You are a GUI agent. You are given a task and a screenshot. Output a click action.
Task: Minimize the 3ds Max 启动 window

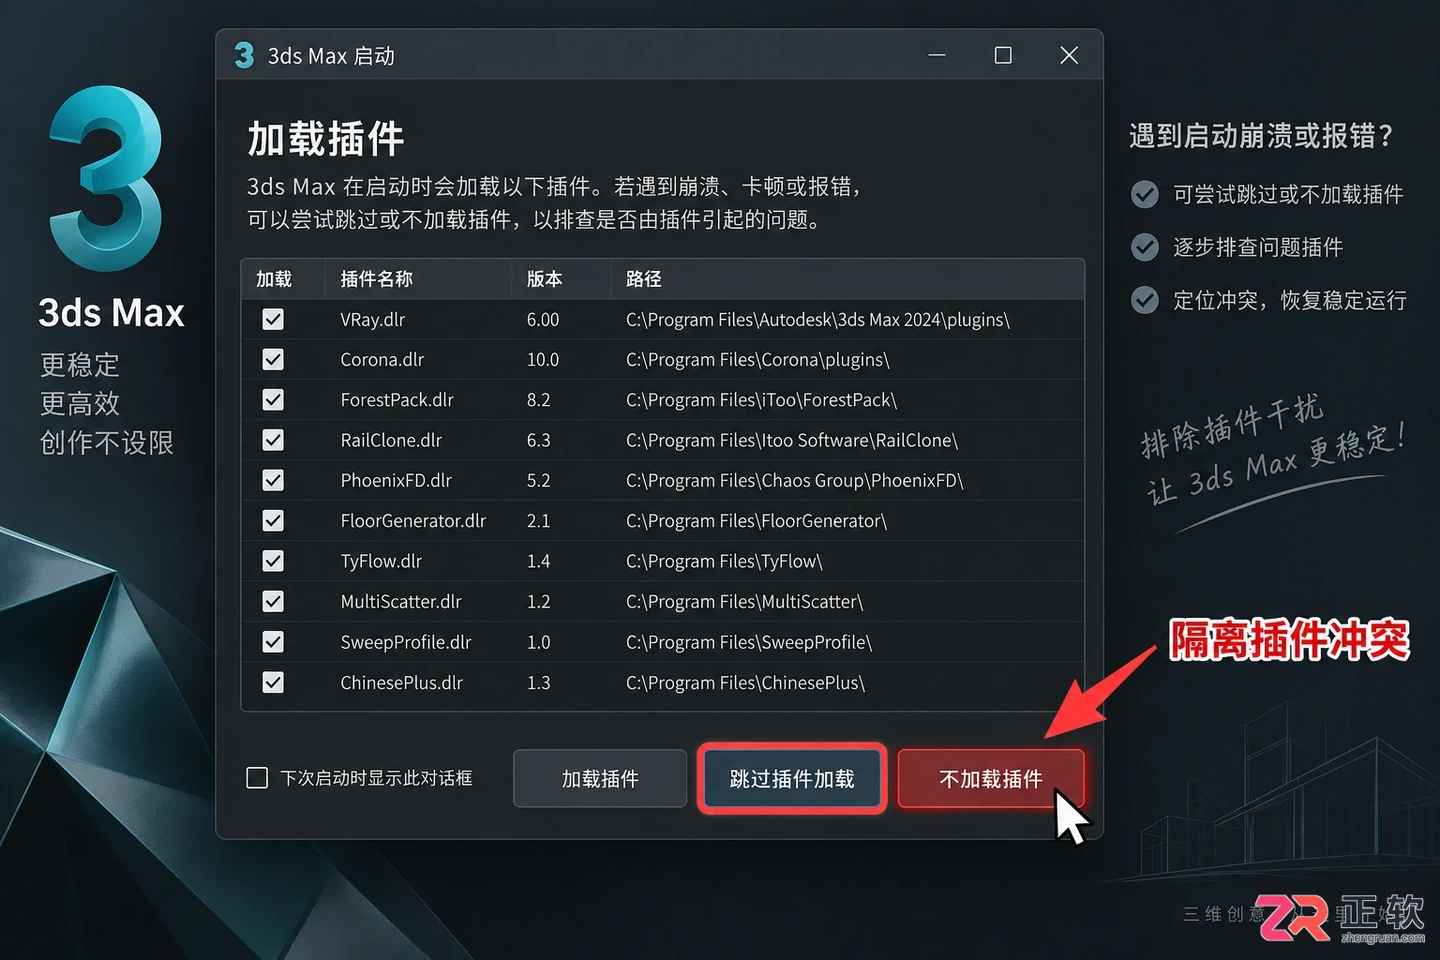[937, 55]
